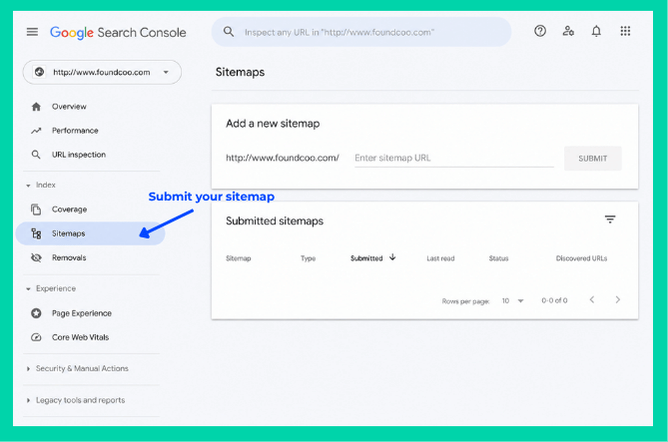Open the notifications bell

tap(596, 31)
